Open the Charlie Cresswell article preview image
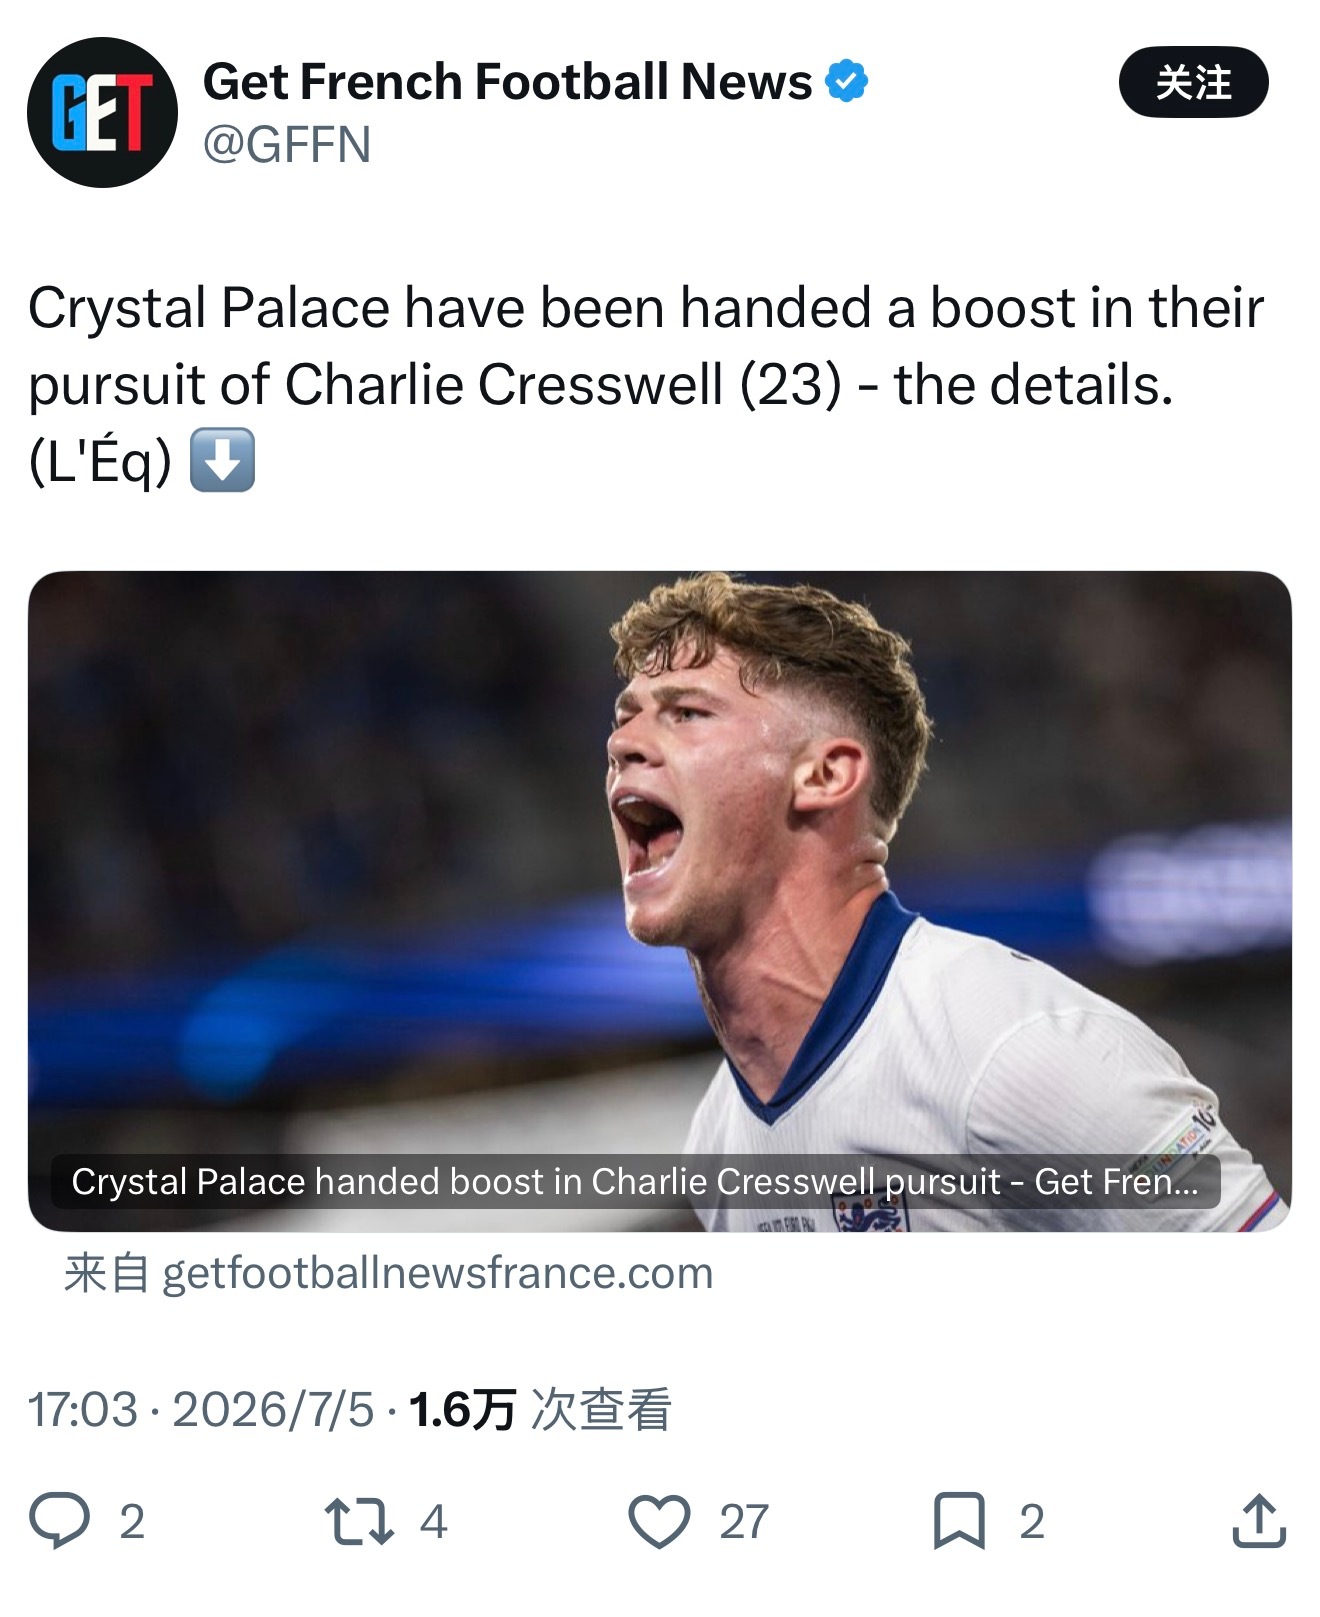 (x=660, y=901)
